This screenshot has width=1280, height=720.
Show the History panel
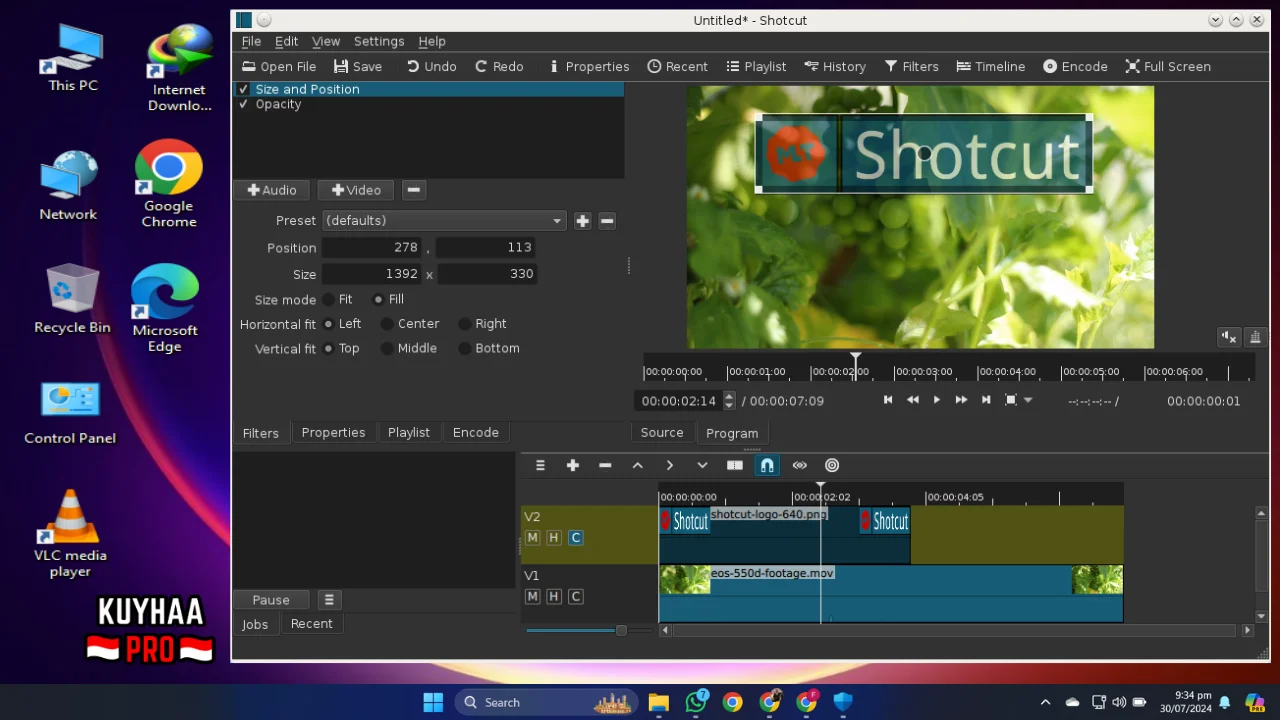(x=835, y=66)
